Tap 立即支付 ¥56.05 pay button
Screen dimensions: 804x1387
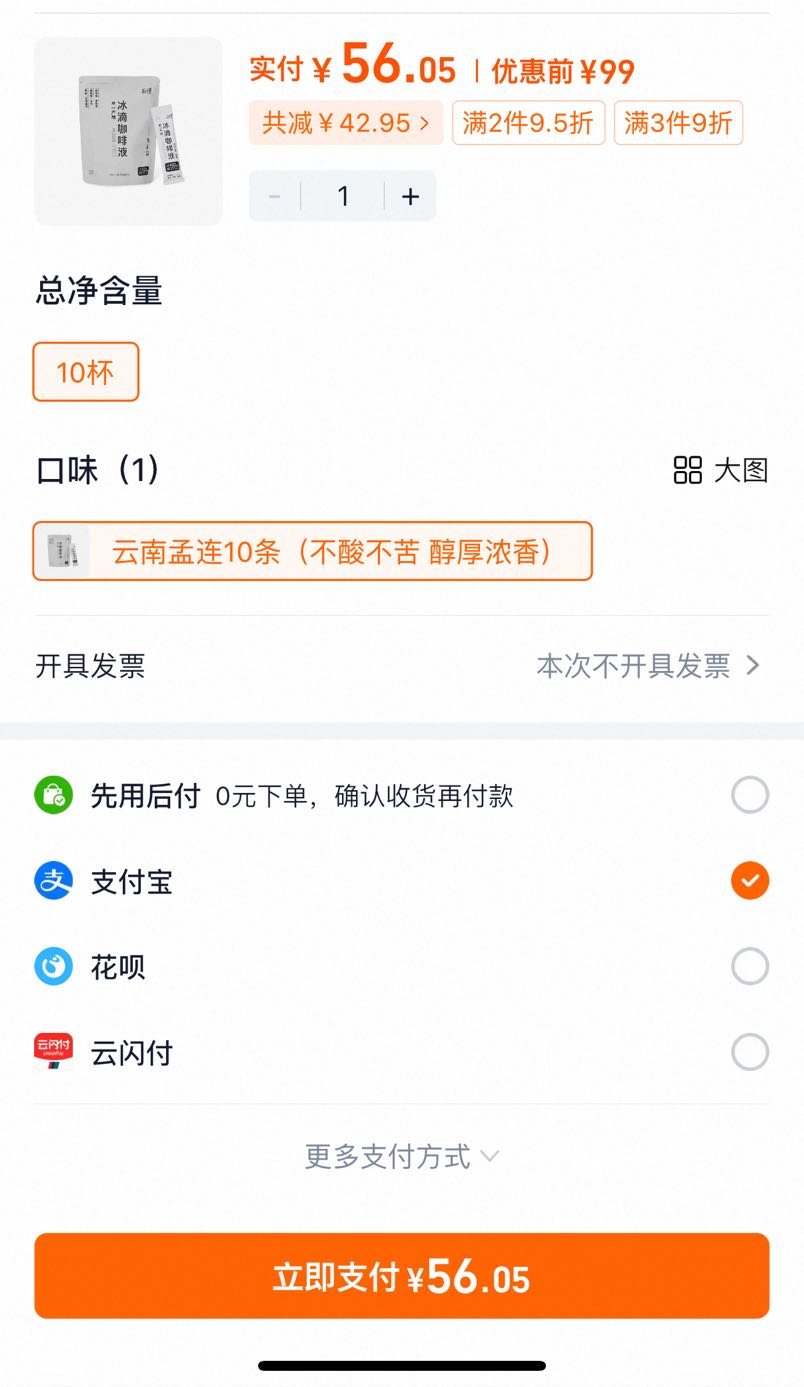402,1276
